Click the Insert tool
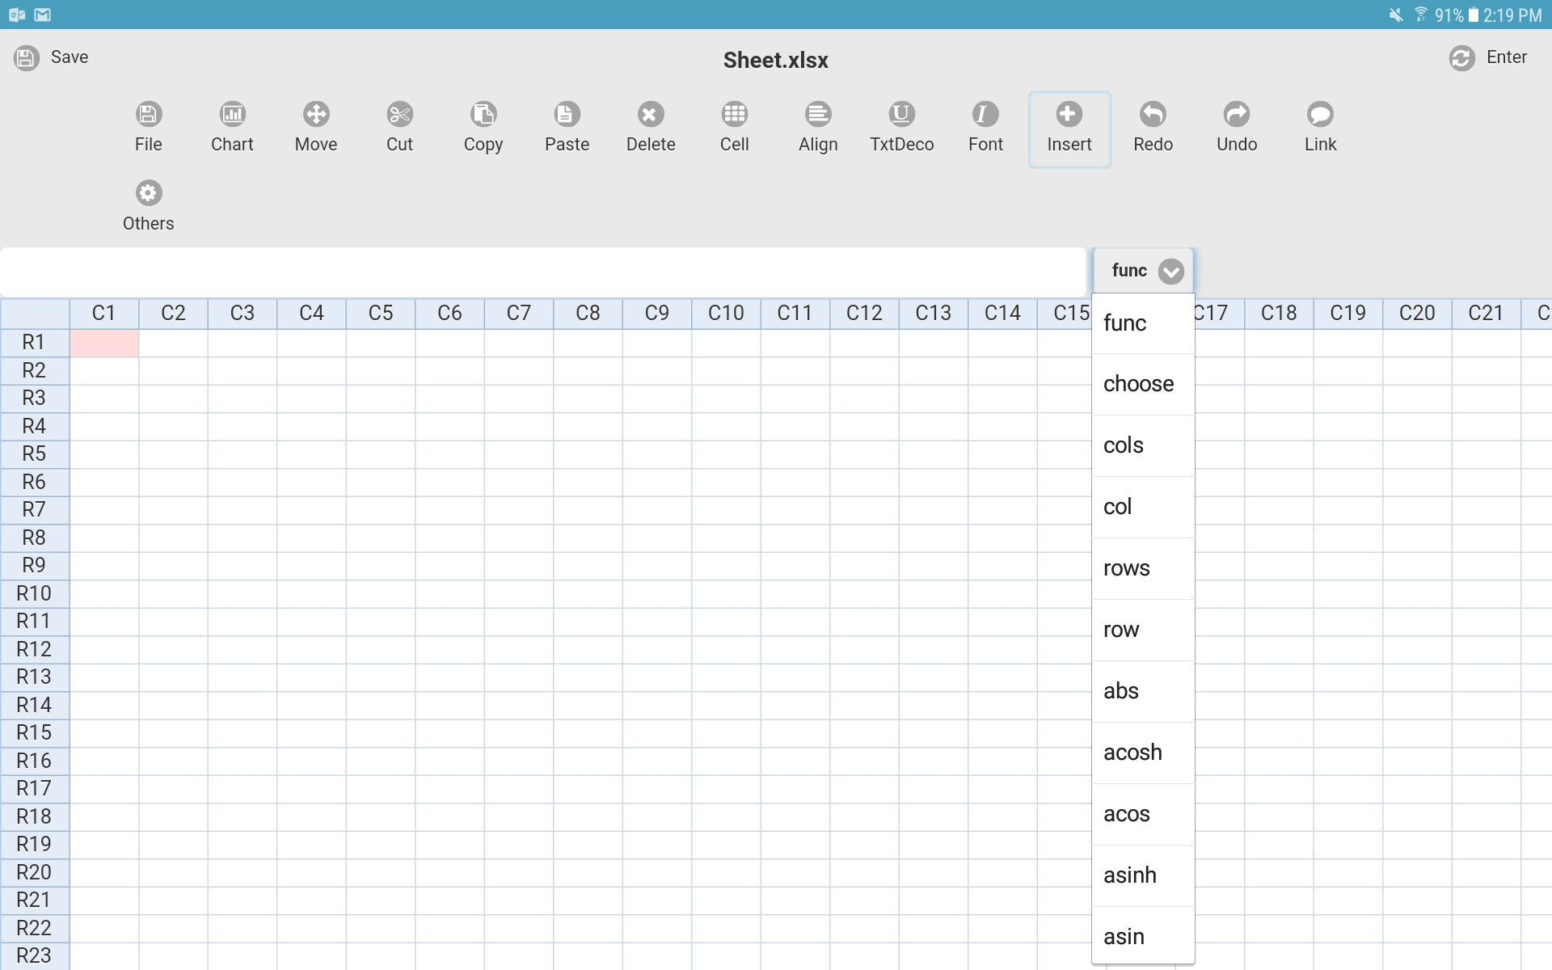 click(x=1069, y=125)
